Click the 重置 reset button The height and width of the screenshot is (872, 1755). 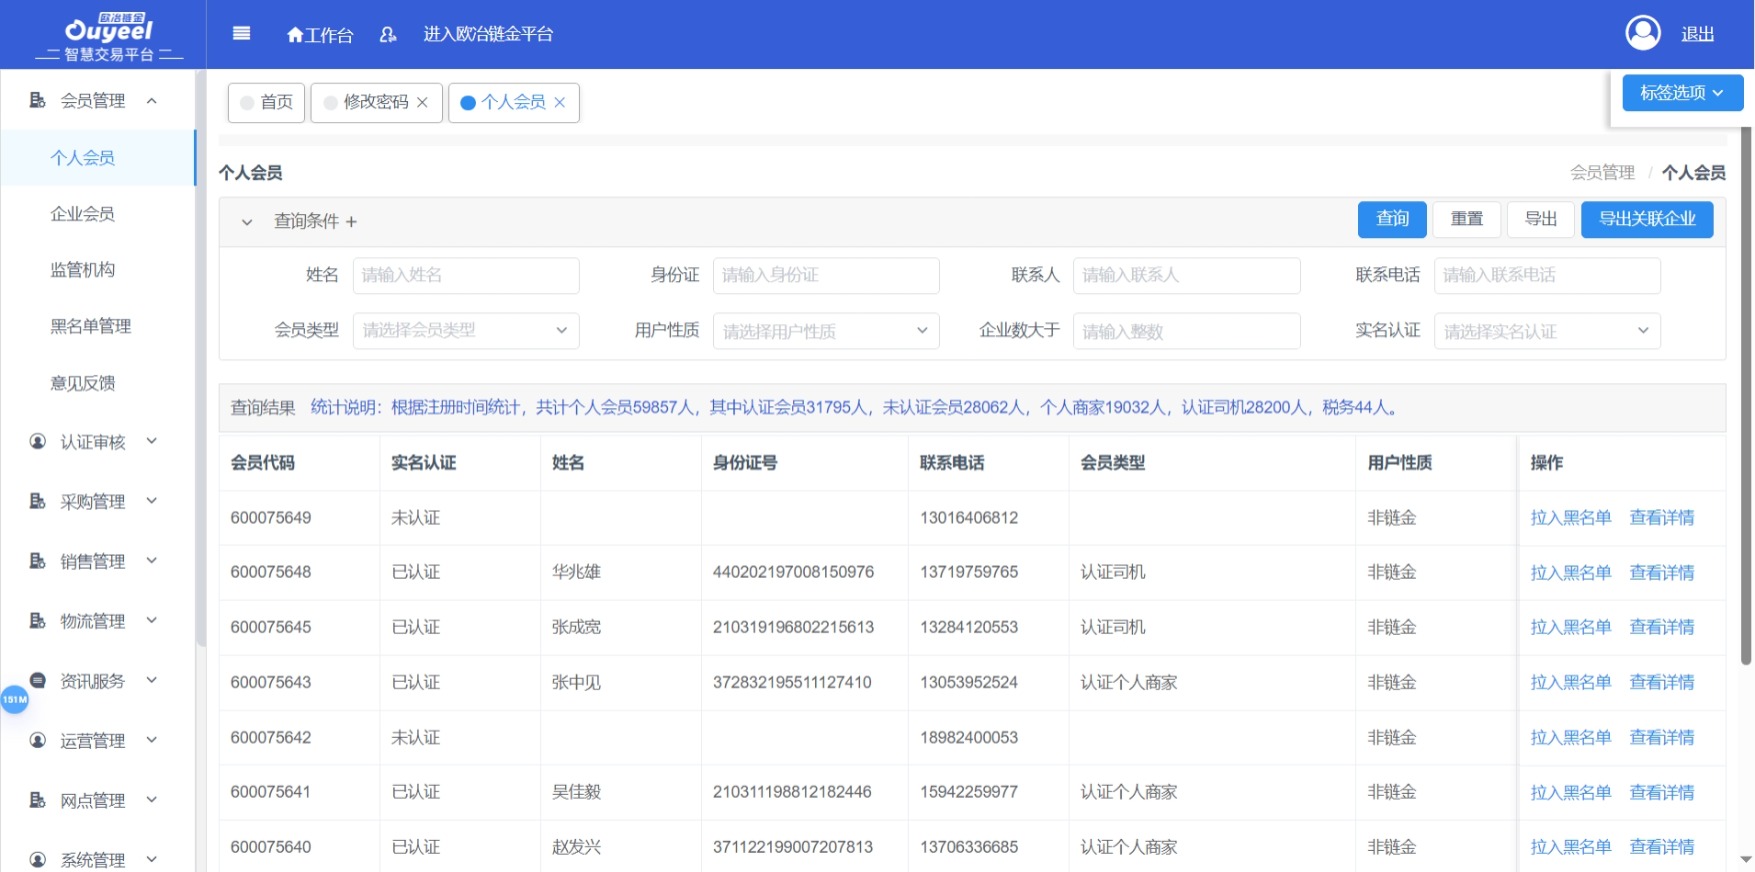coord(1467,219)
